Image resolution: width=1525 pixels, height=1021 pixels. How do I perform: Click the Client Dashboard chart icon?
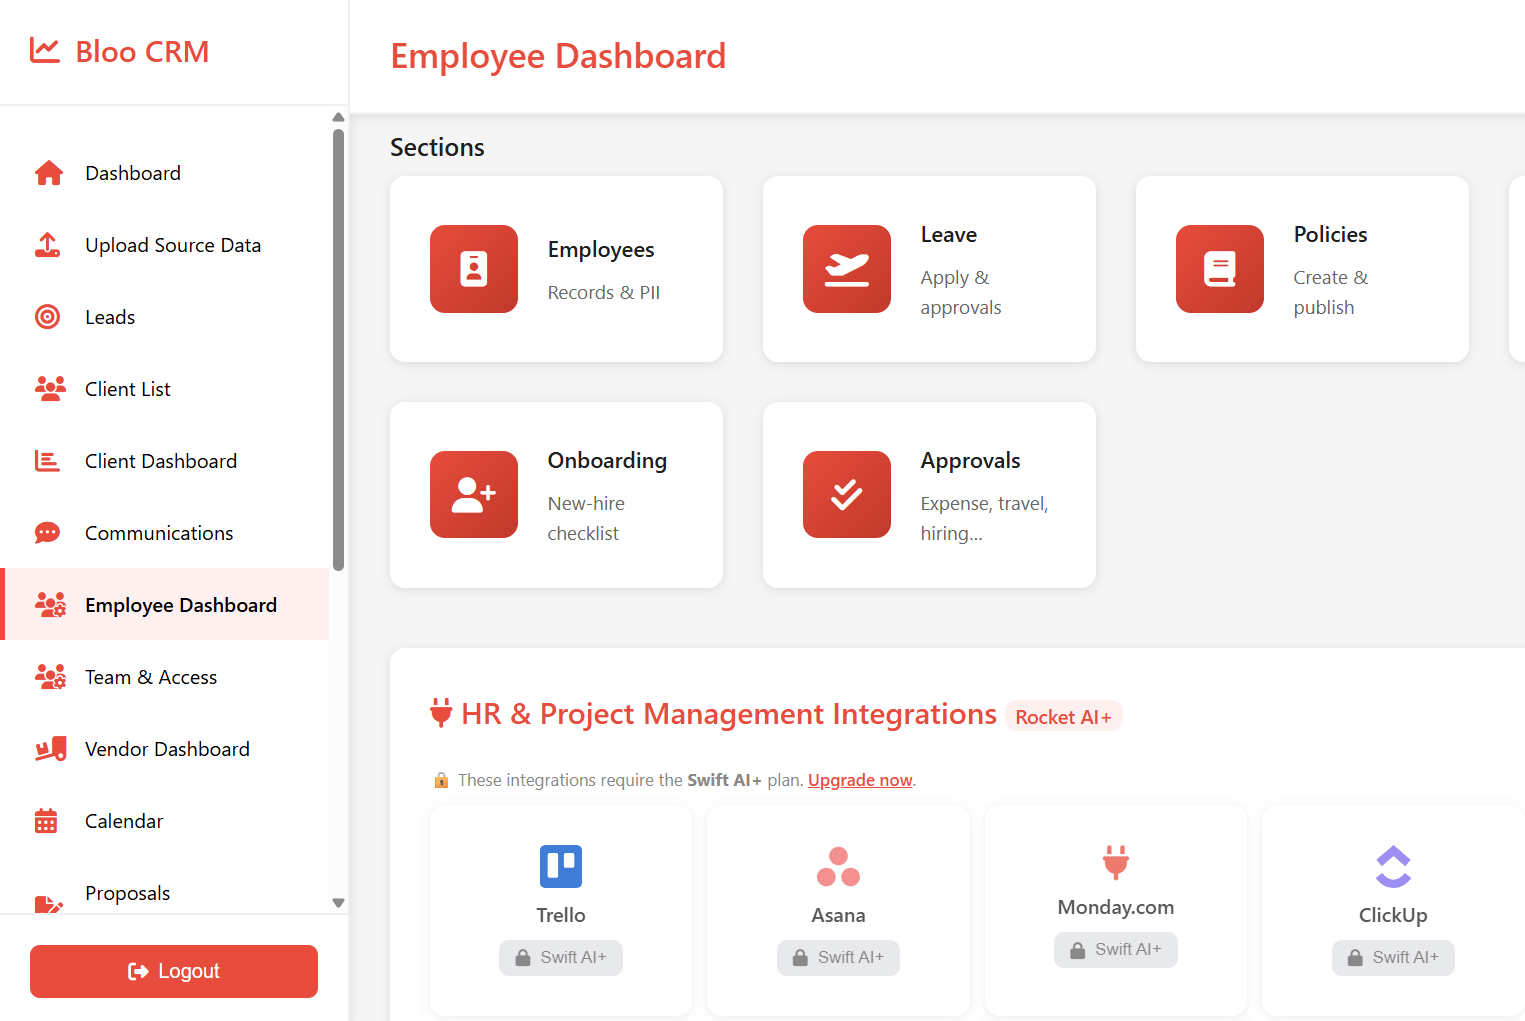click(x=47, y=461)
